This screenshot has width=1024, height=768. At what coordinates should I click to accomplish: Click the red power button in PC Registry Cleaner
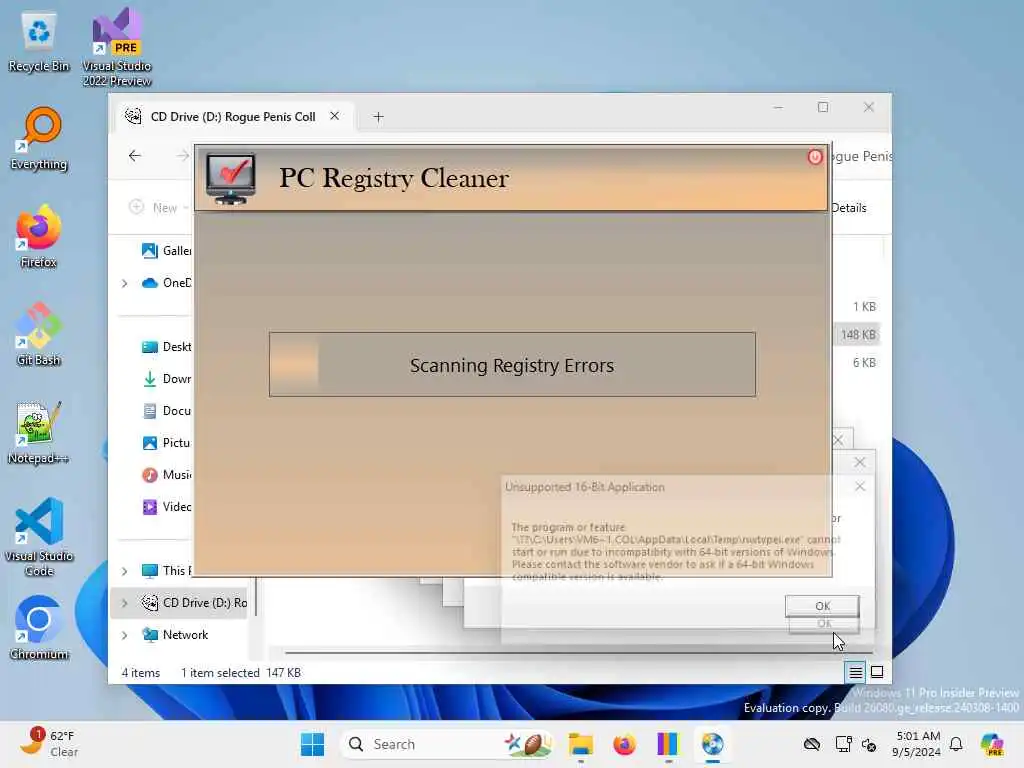814,157
